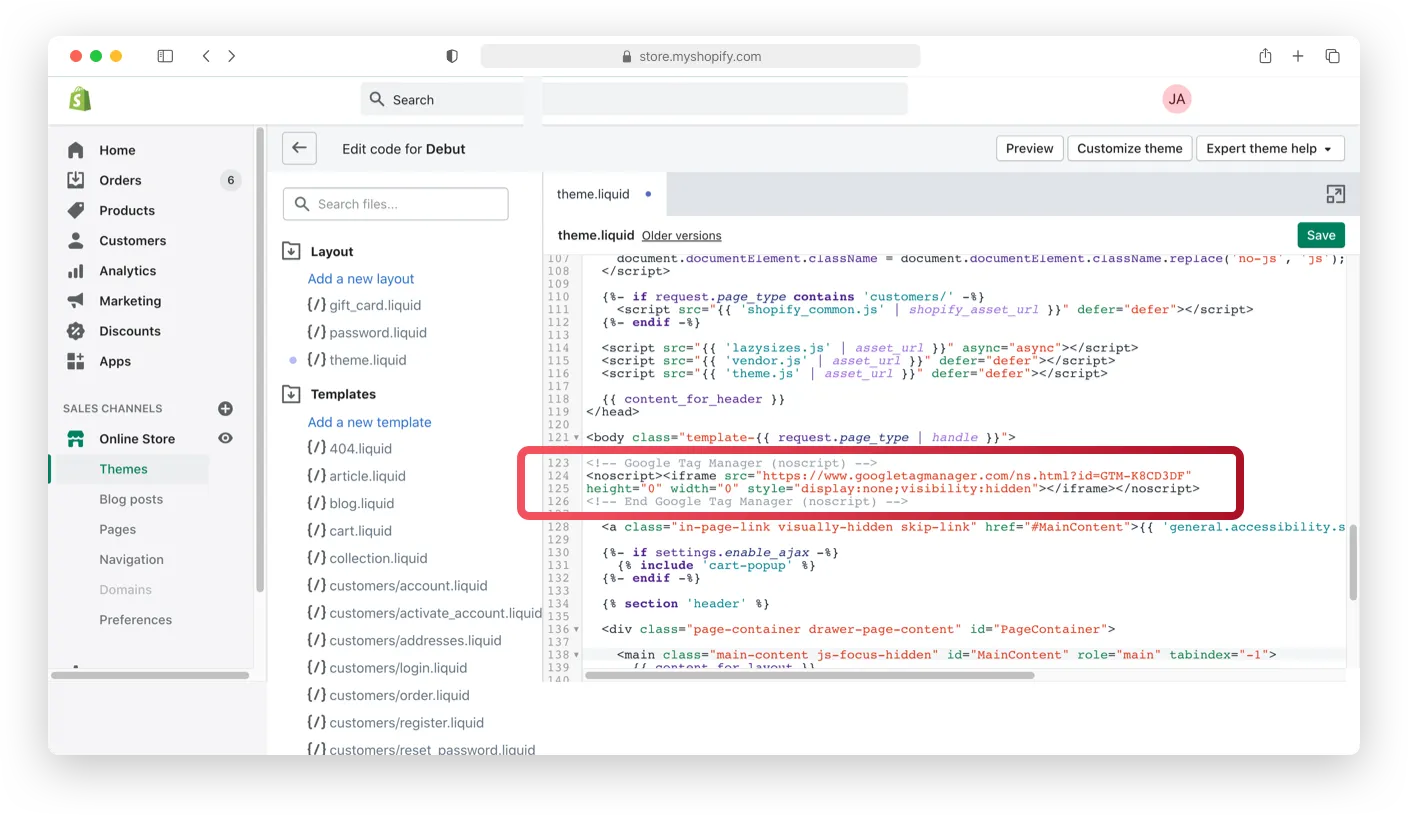The width and height of the screenshot is (1408, 815).
Task: View Online Store via eye icon
Action: [225, 438]
